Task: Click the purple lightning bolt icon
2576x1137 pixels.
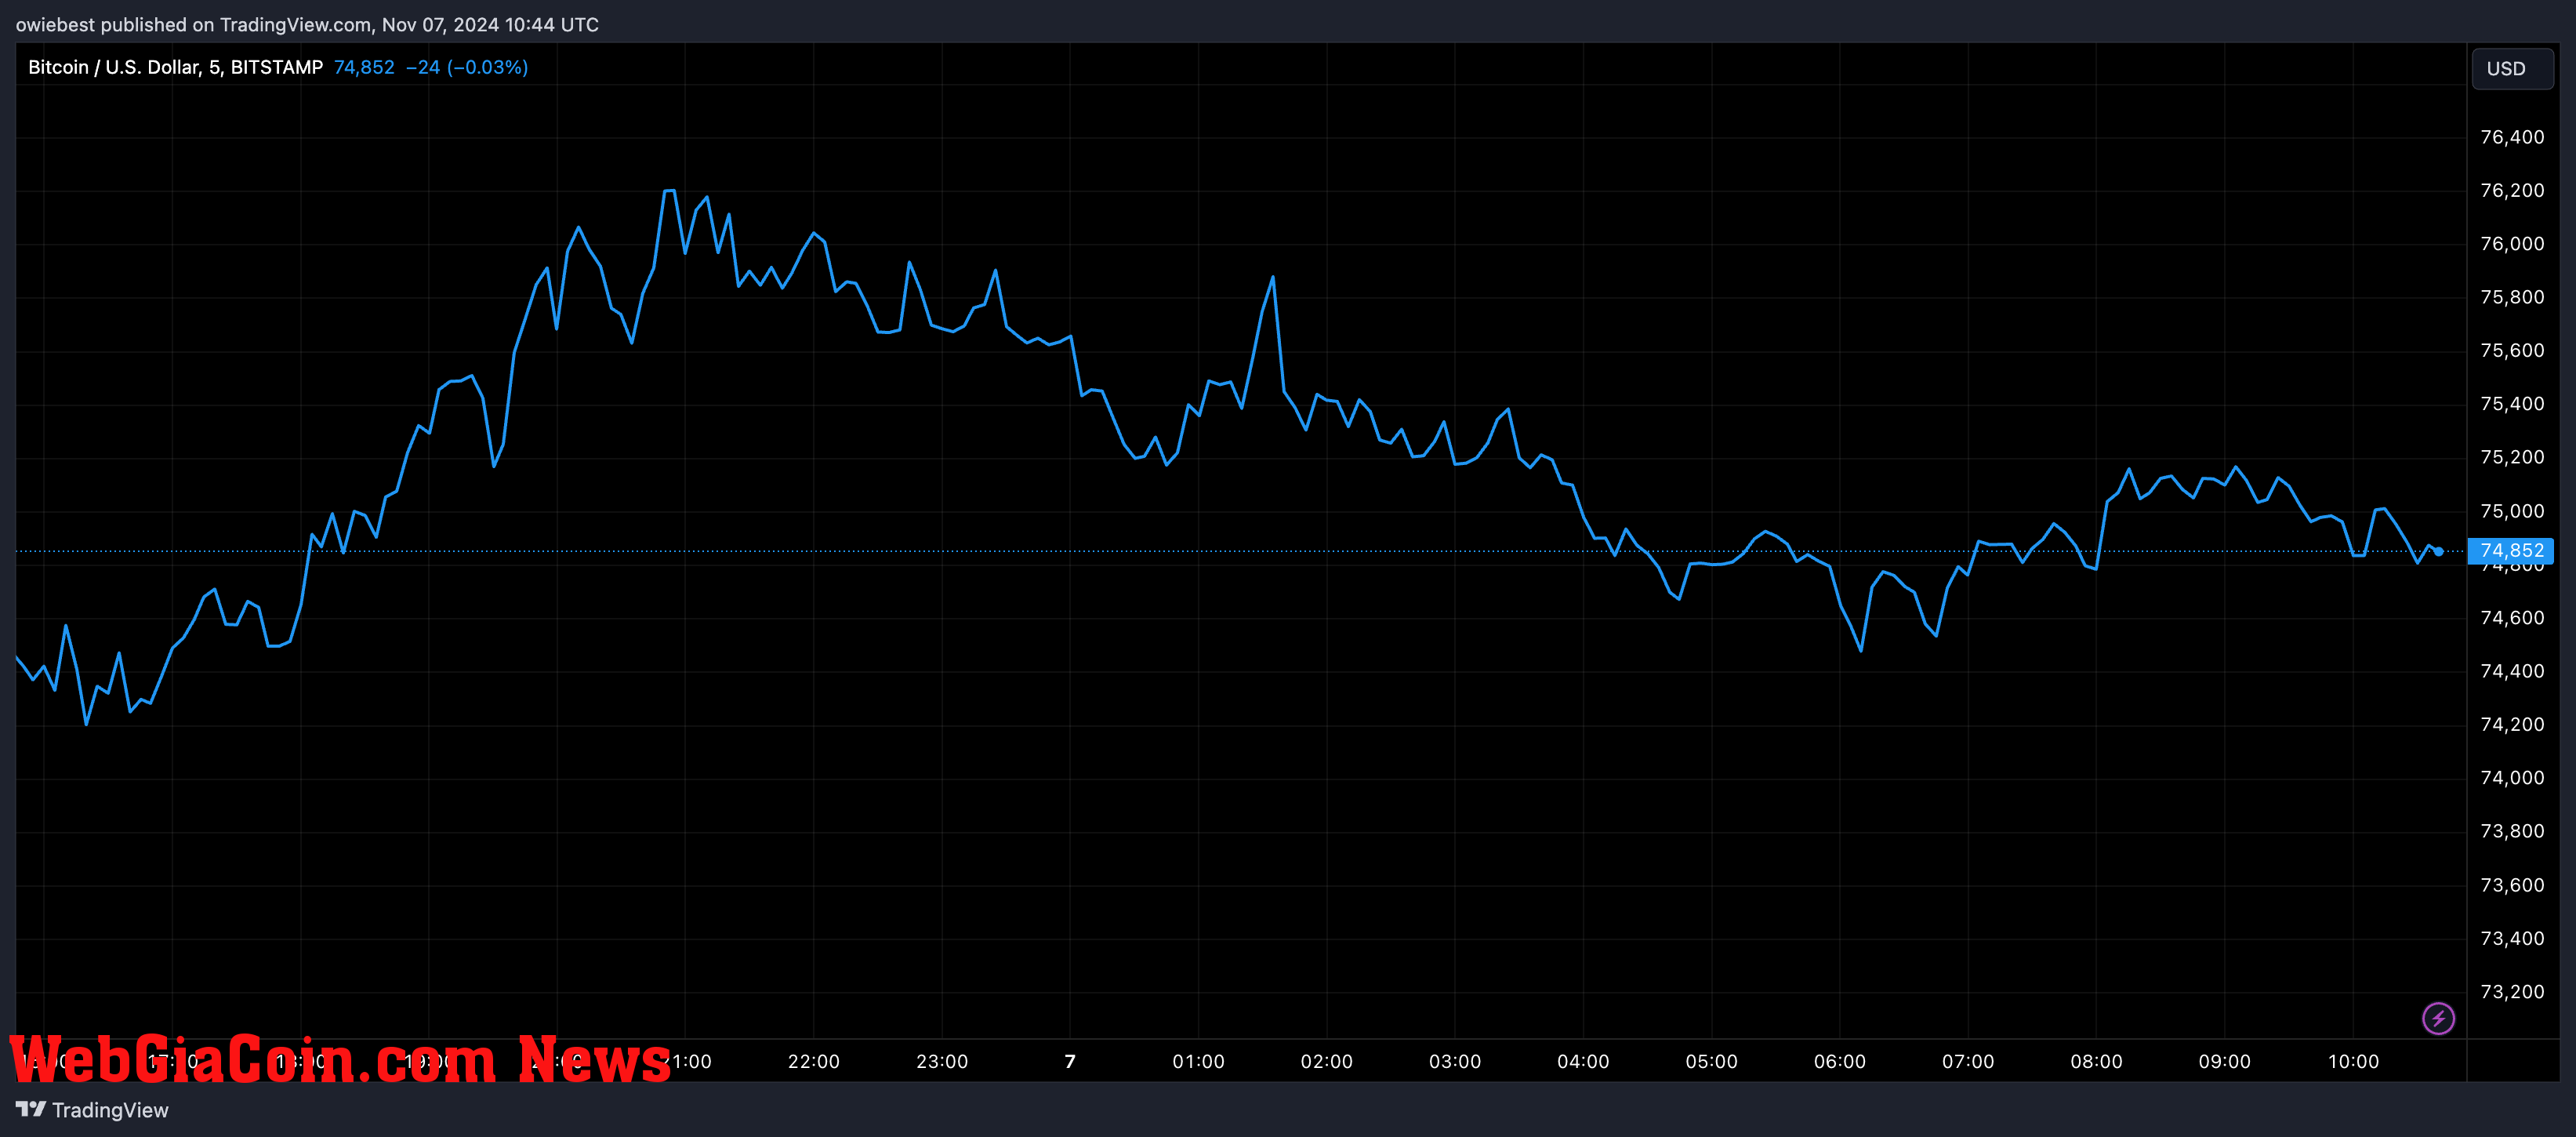Action: [x=2438, y=1018]
